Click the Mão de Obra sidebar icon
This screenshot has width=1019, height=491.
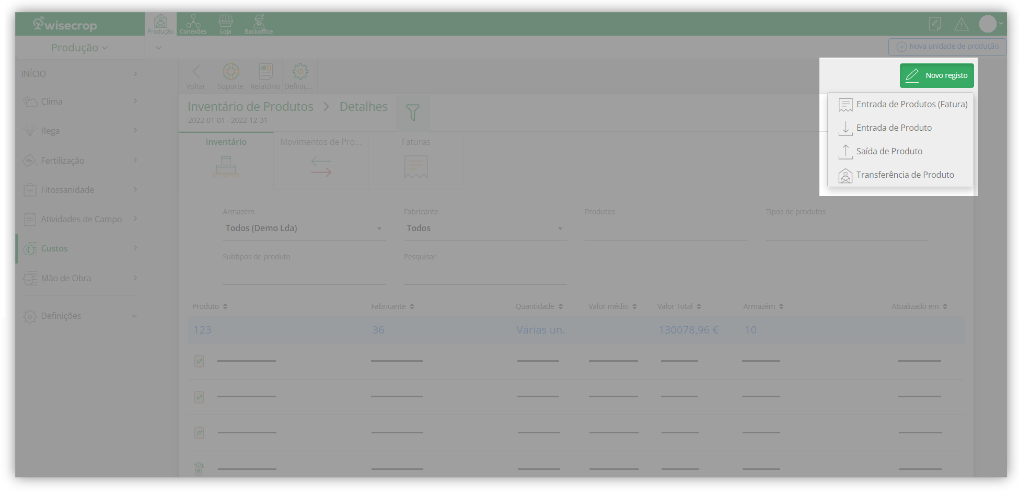click(x=30, y=278)
